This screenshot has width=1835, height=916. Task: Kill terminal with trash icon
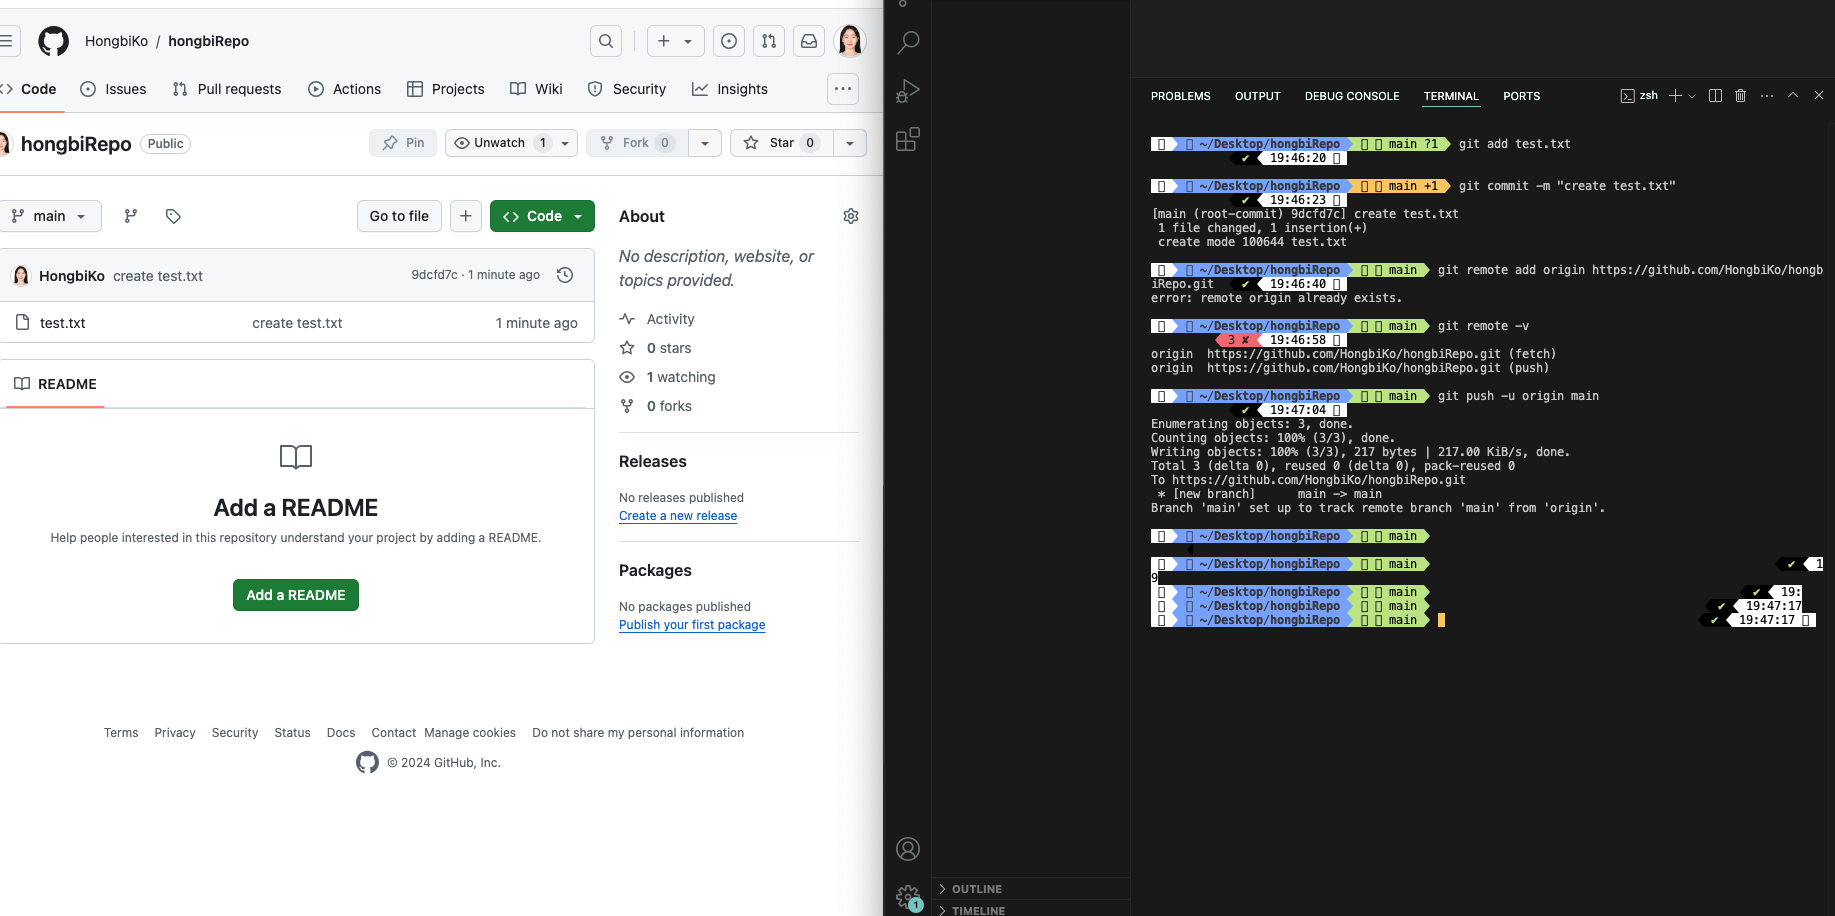(x=1740, y=96)
